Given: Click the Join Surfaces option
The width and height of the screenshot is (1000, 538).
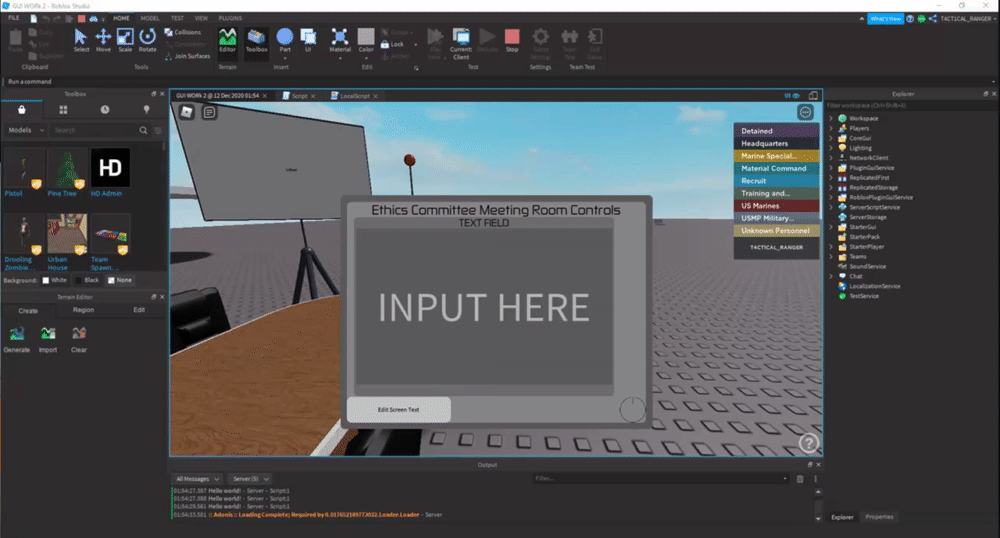Looking at the screenshot, I should tap(188, 56).
